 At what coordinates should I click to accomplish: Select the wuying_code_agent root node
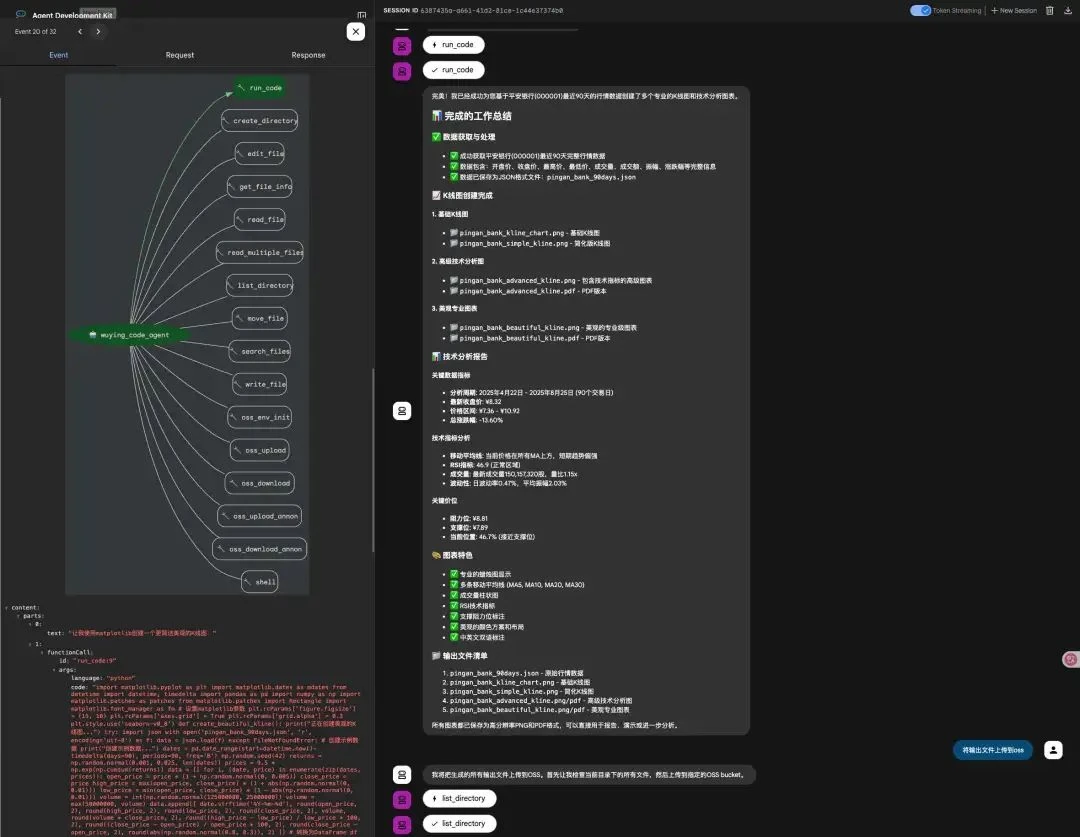pyautogui.click(x=131, y=335)
